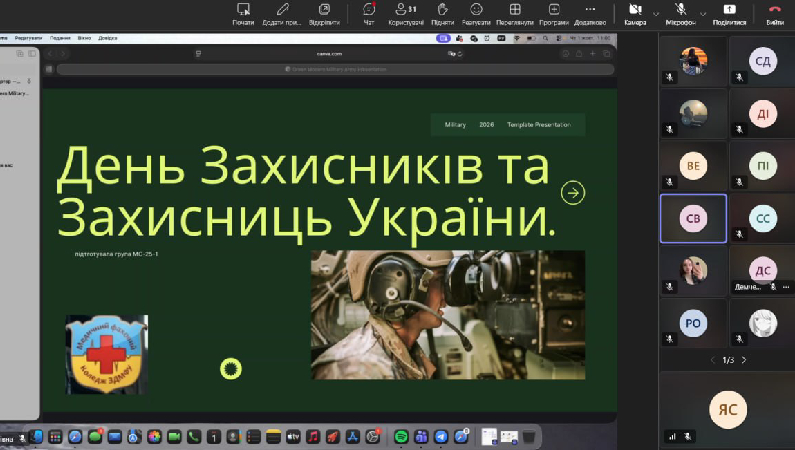This screenshot has height=450, width=795.
Task: Open the Редагувати menu in shared menu bar
Action: tap(28, 38)
